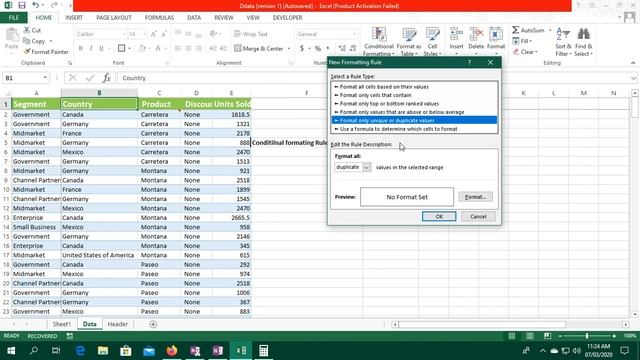Click the zoom slider handle
Image resolution: width=640 pixels, height=360 pixels.
[x=587, y=336]
